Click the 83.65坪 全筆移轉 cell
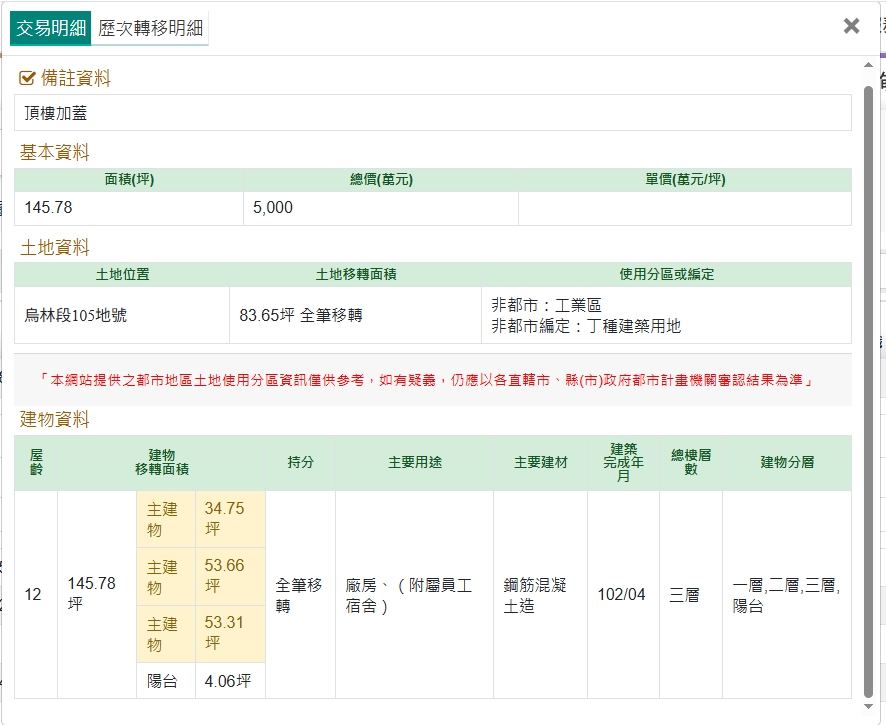 pyautogui.click(x=301, y=315)
